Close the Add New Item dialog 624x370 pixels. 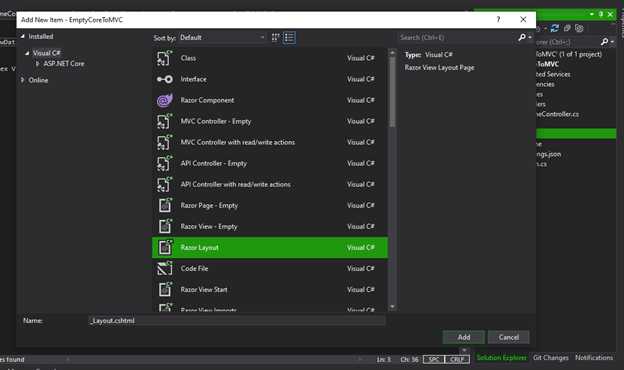point(523,19)
